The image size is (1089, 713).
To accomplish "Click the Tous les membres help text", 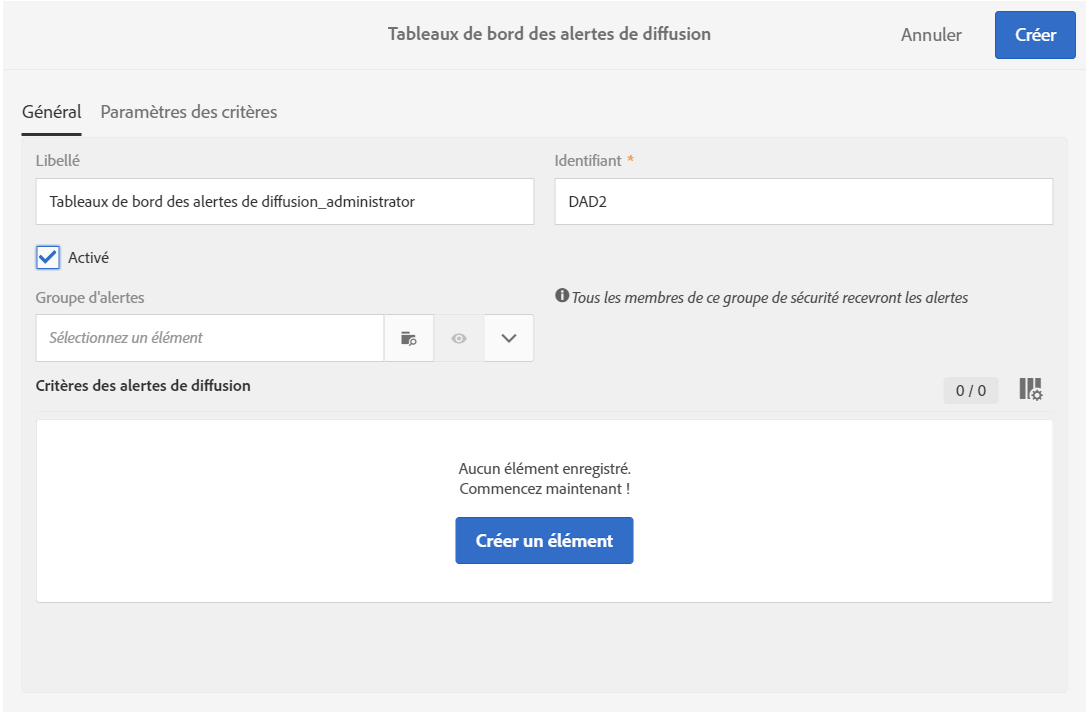I will (770, 297).
